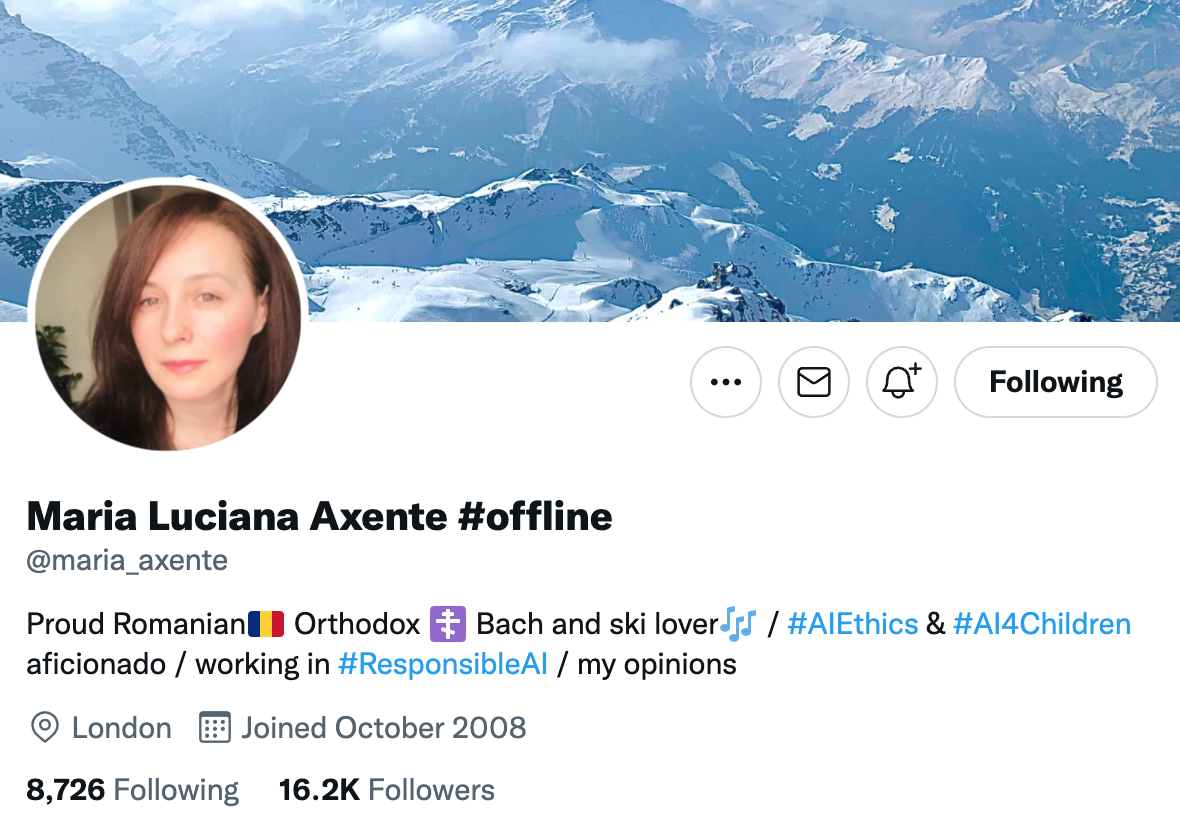Toggle the Following button
Image resolution: width=1180 pixels, height=822 pixels.
1055,382
